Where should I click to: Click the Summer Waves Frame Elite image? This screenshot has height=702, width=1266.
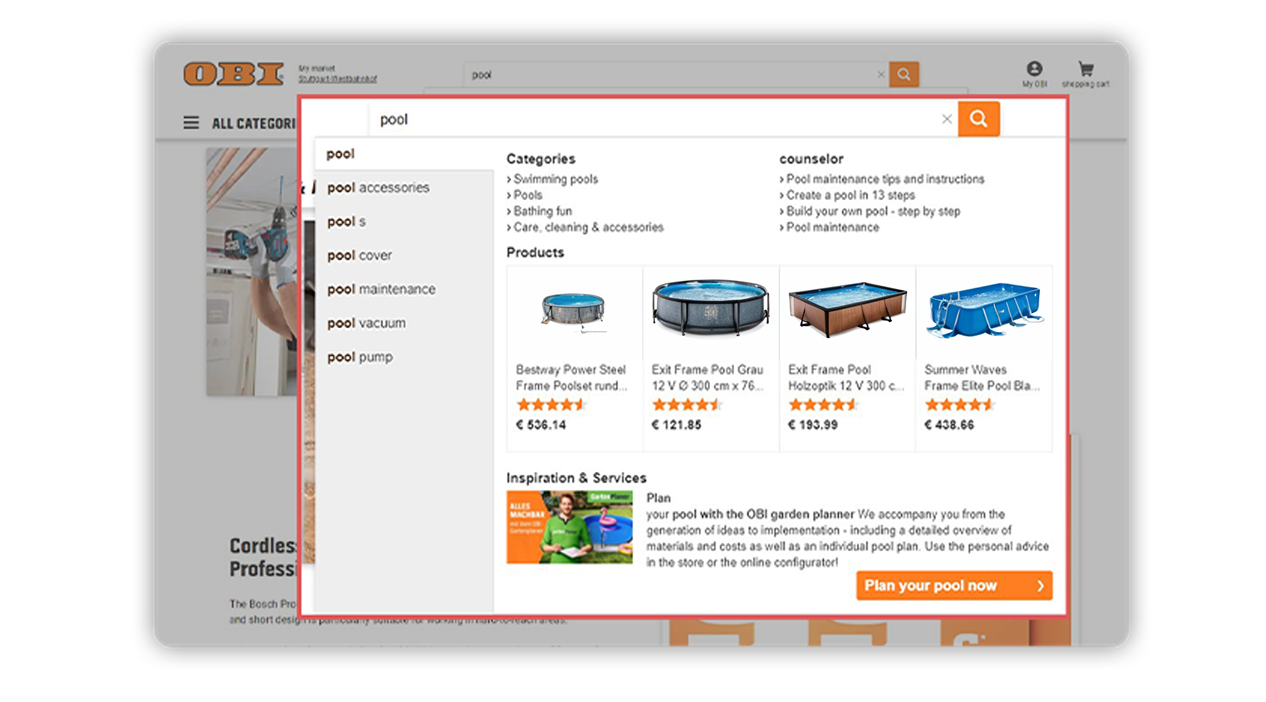(x=984, y=310)
